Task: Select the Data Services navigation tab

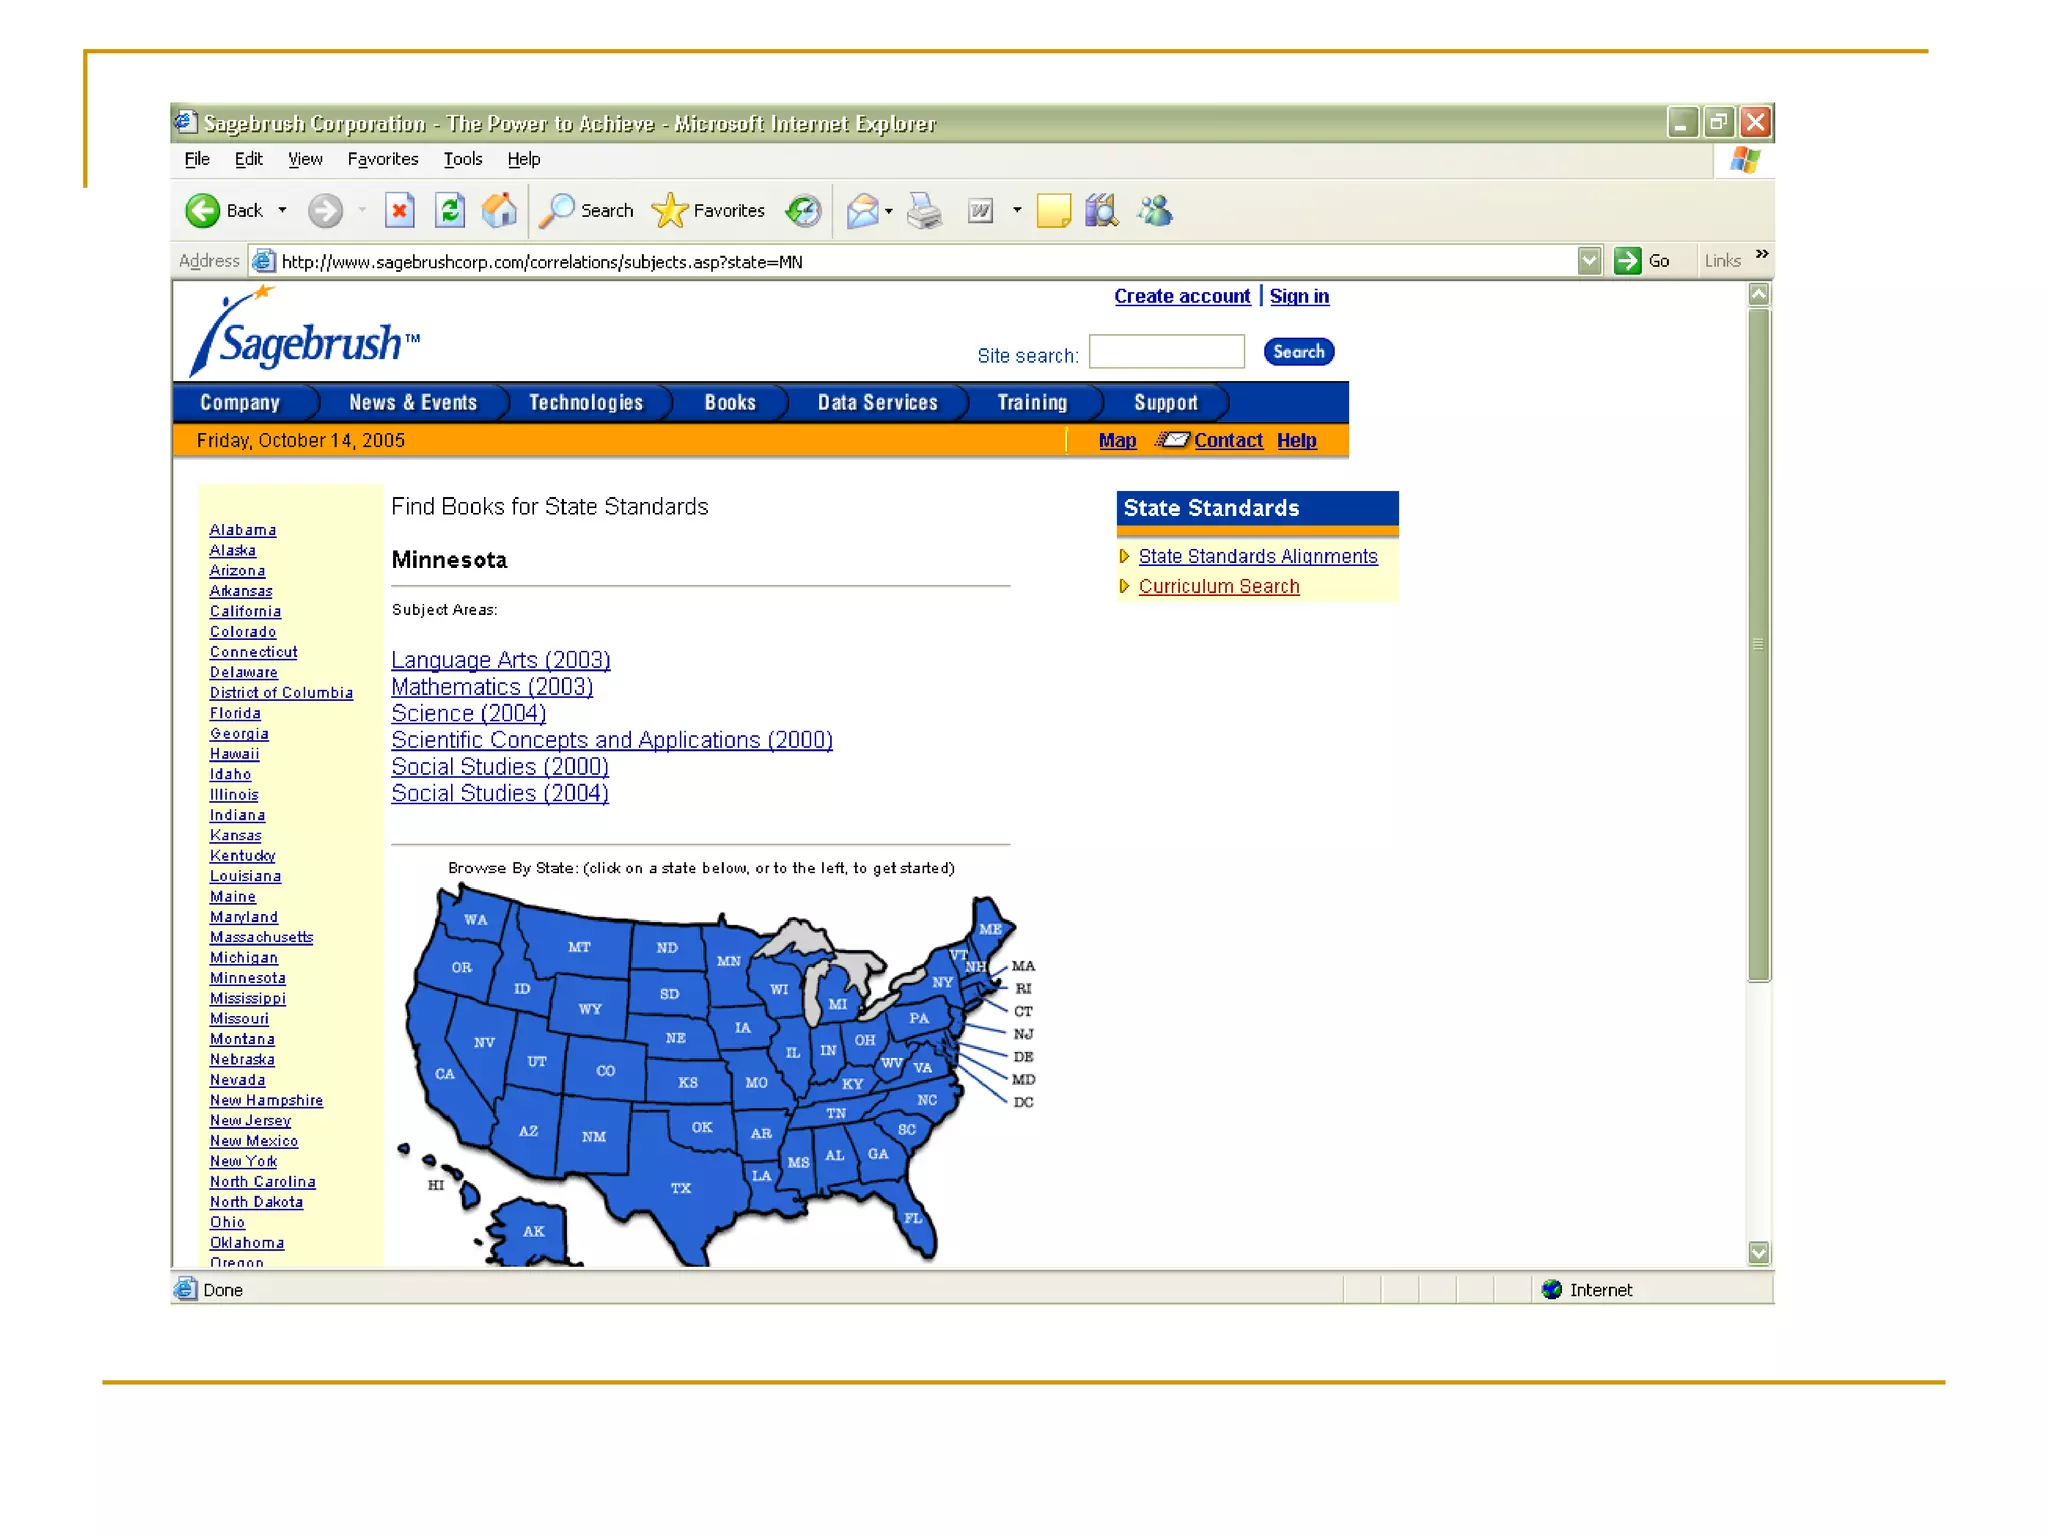Action: 877,403
